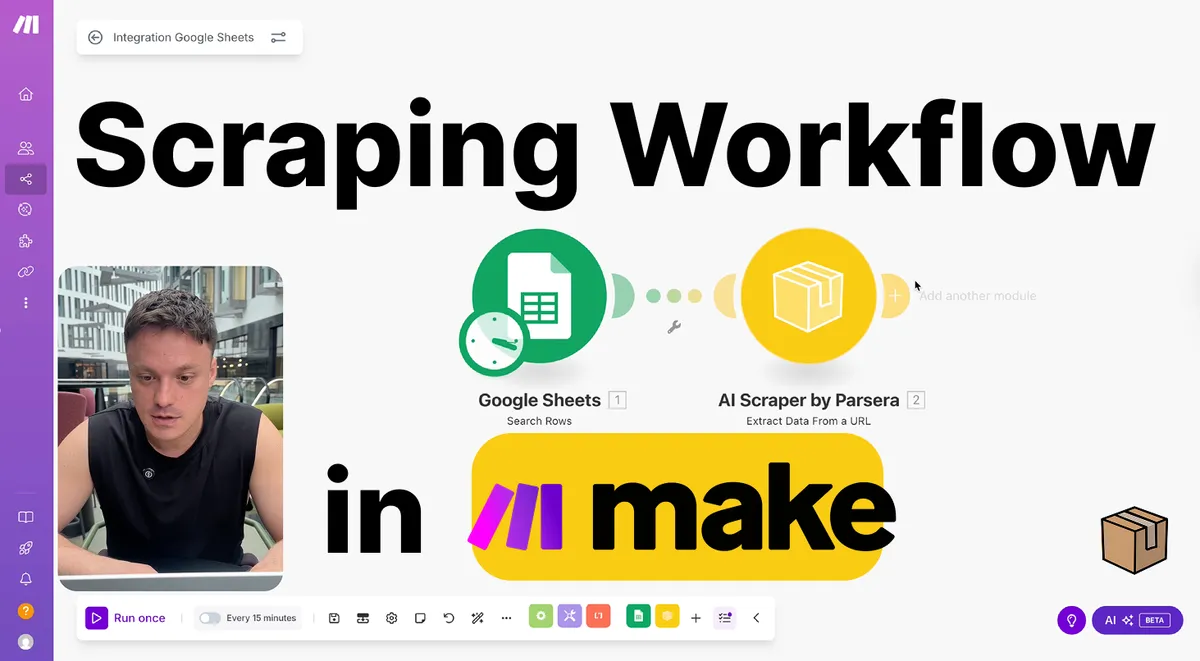Open scenario settings via the gear icon

pyautogui.click(x=390, y=618)
